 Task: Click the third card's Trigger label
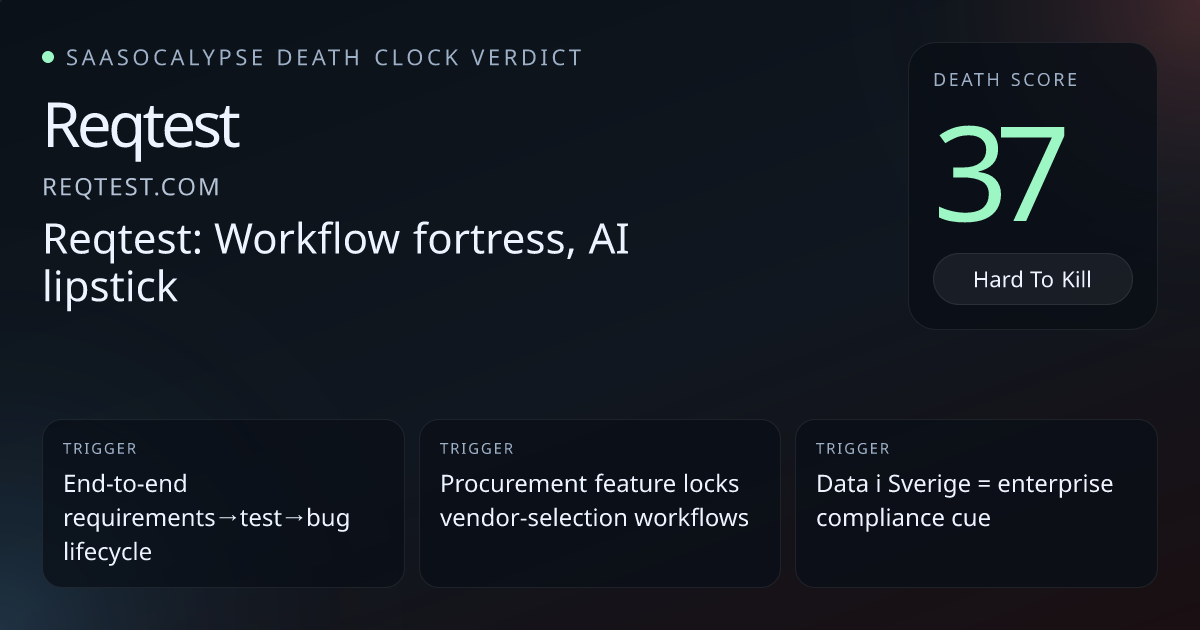pos(852,449)
